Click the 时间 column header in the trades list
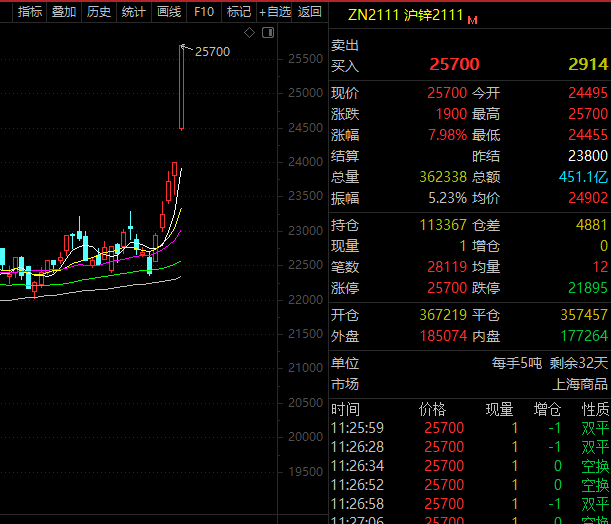Screen dimensions: 611x524 pyautogui.click(x=345, y=409)
